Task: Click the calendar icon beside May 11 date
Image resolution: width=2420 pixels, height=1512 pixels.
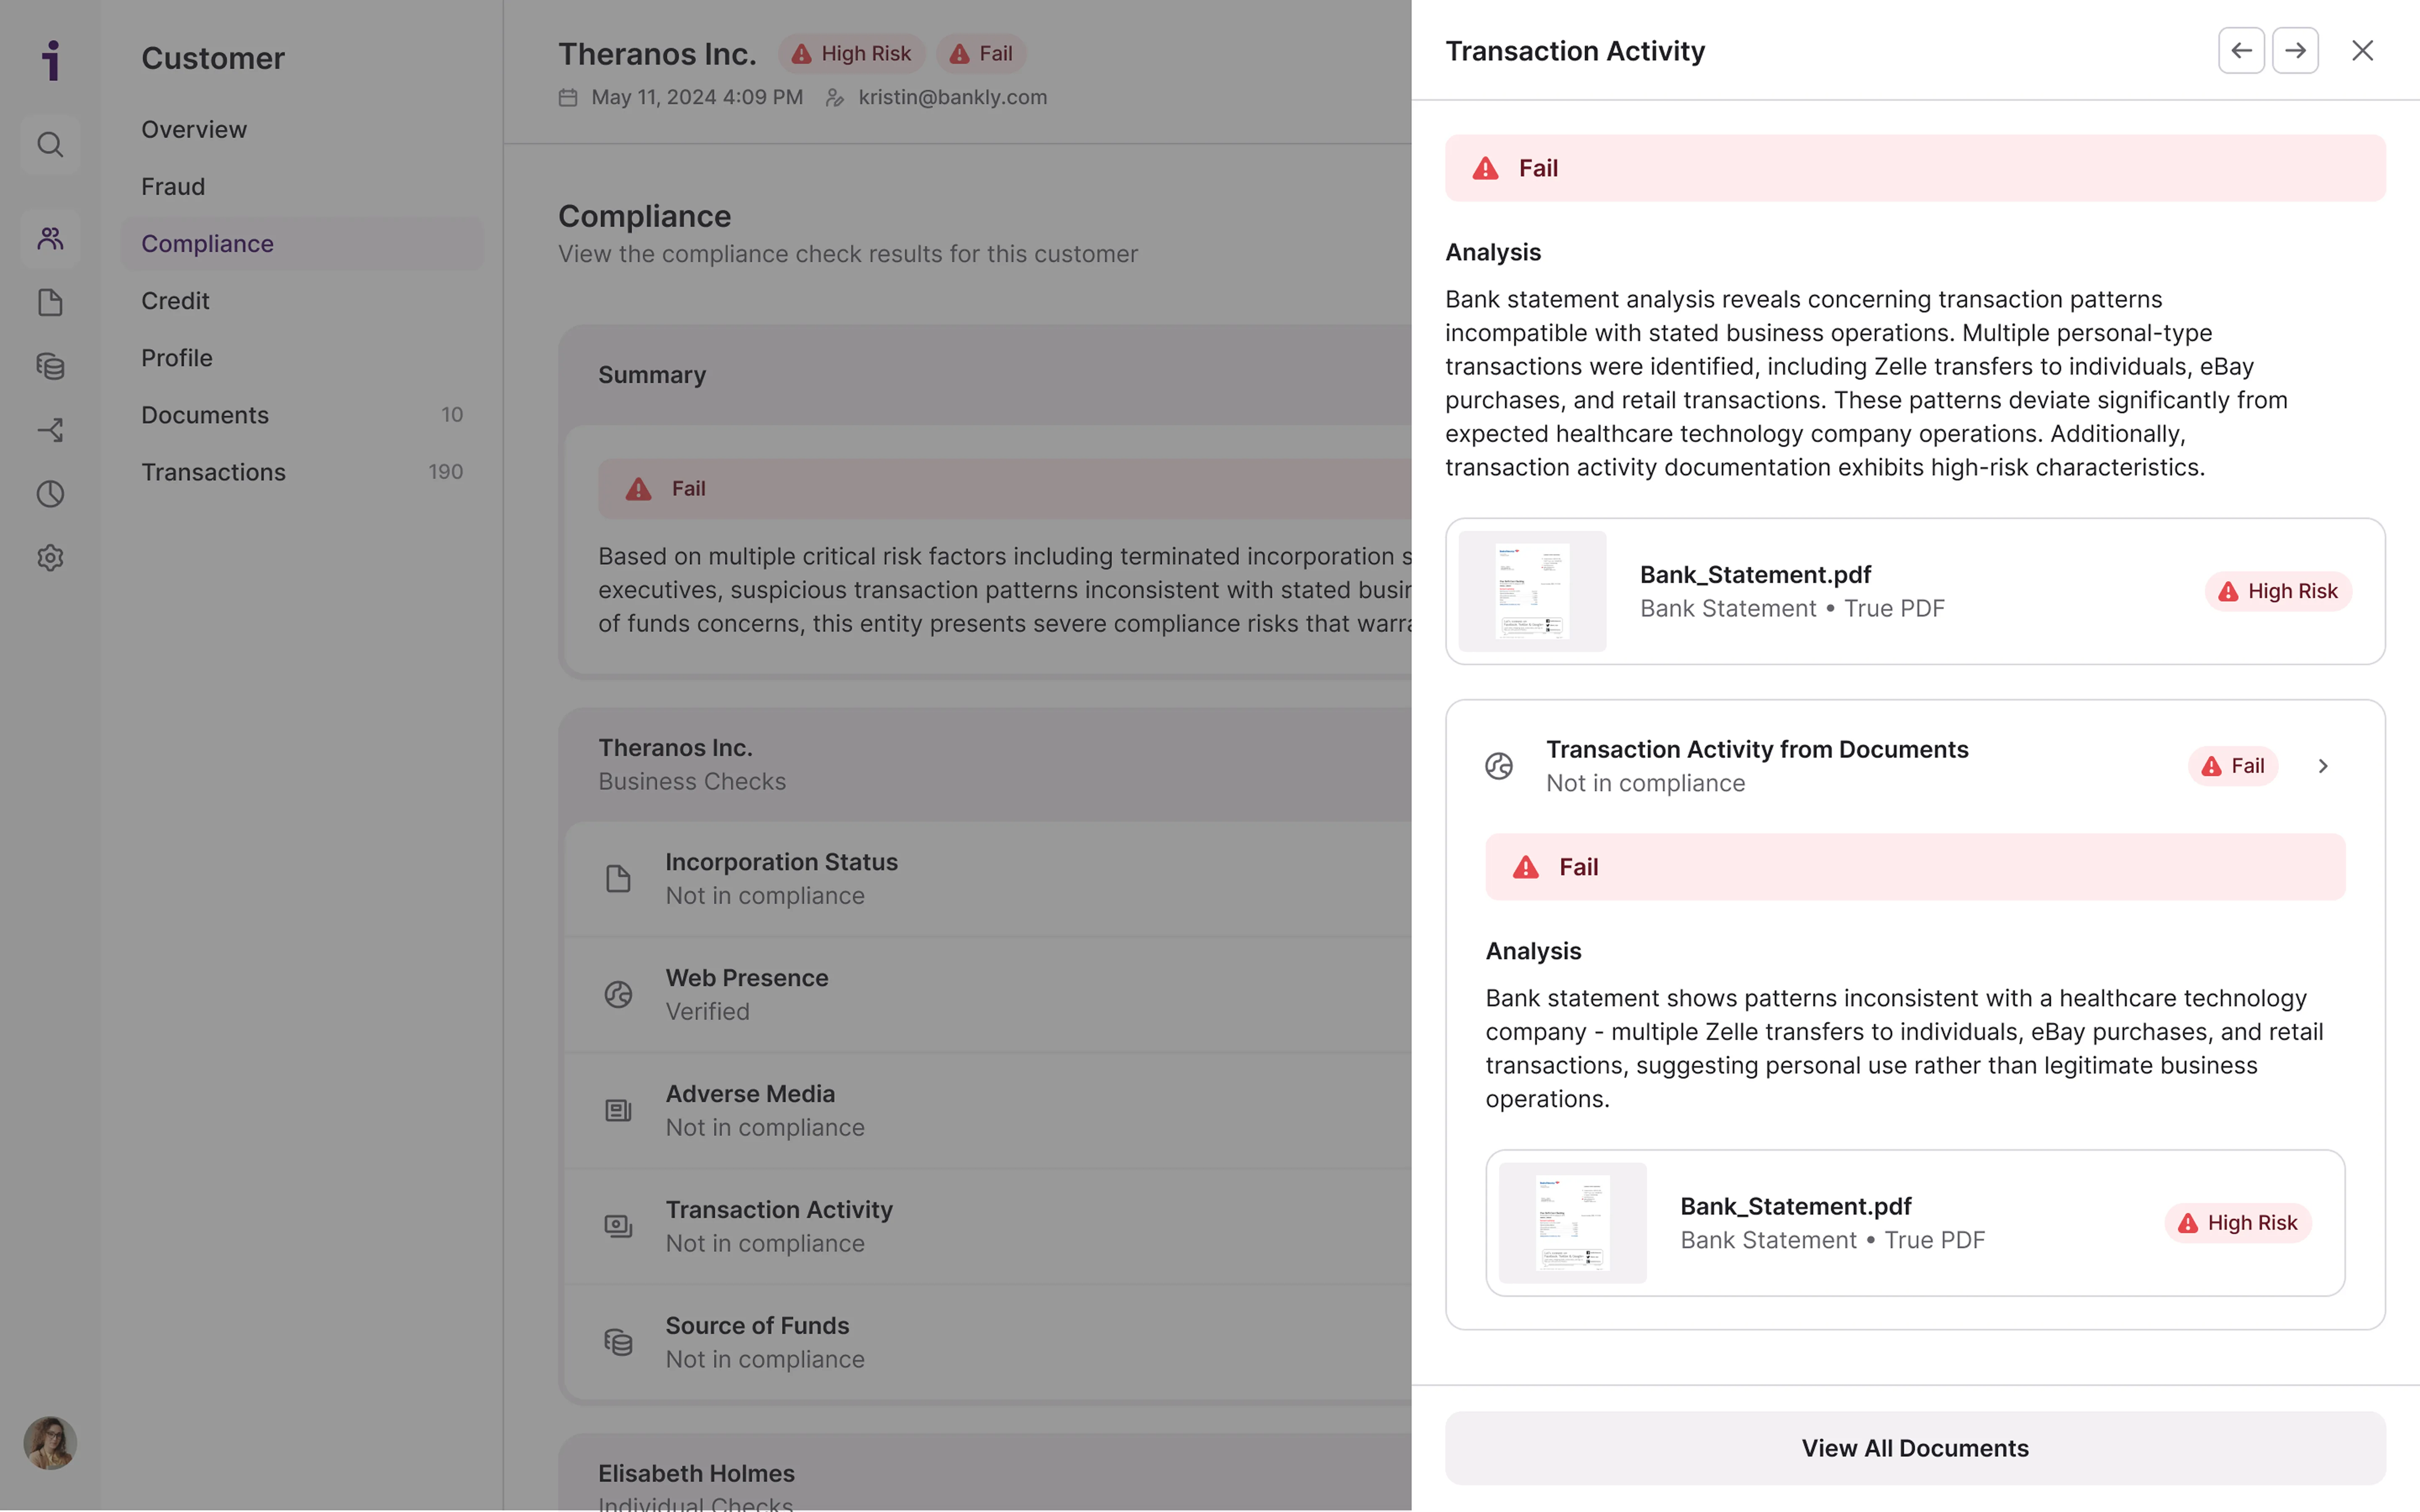Action: [x=568, y=97]
